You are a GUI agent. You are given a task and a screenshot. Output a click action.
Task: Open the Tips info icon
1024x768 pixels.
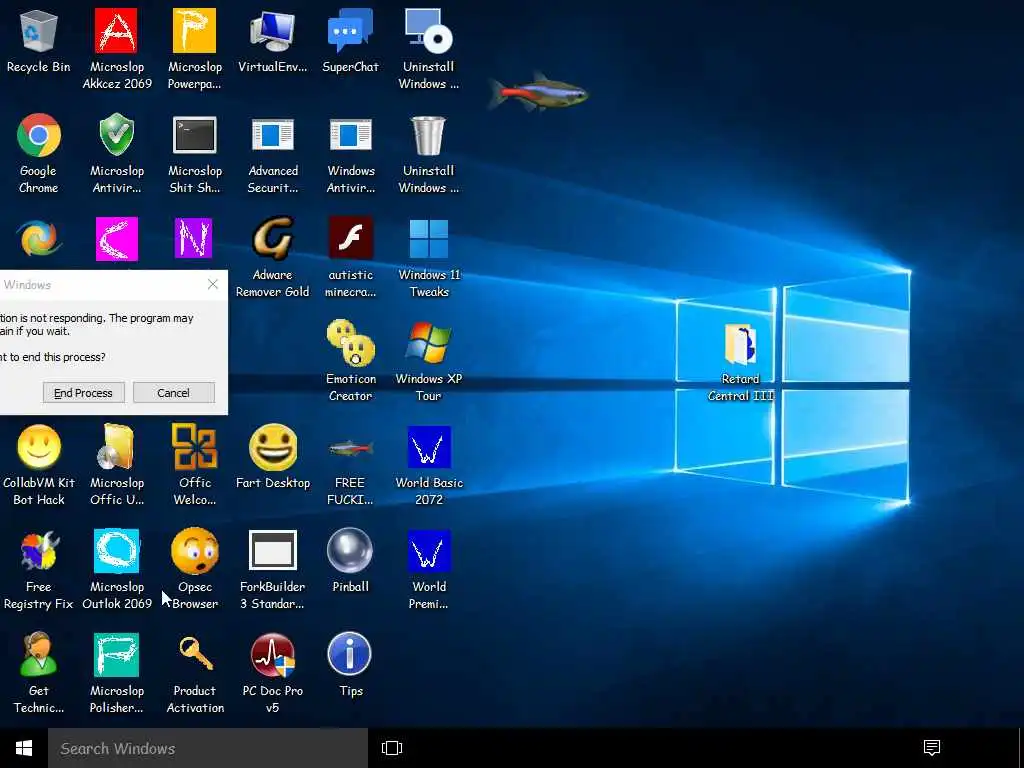pyautogui.click(x=350, y=654)
